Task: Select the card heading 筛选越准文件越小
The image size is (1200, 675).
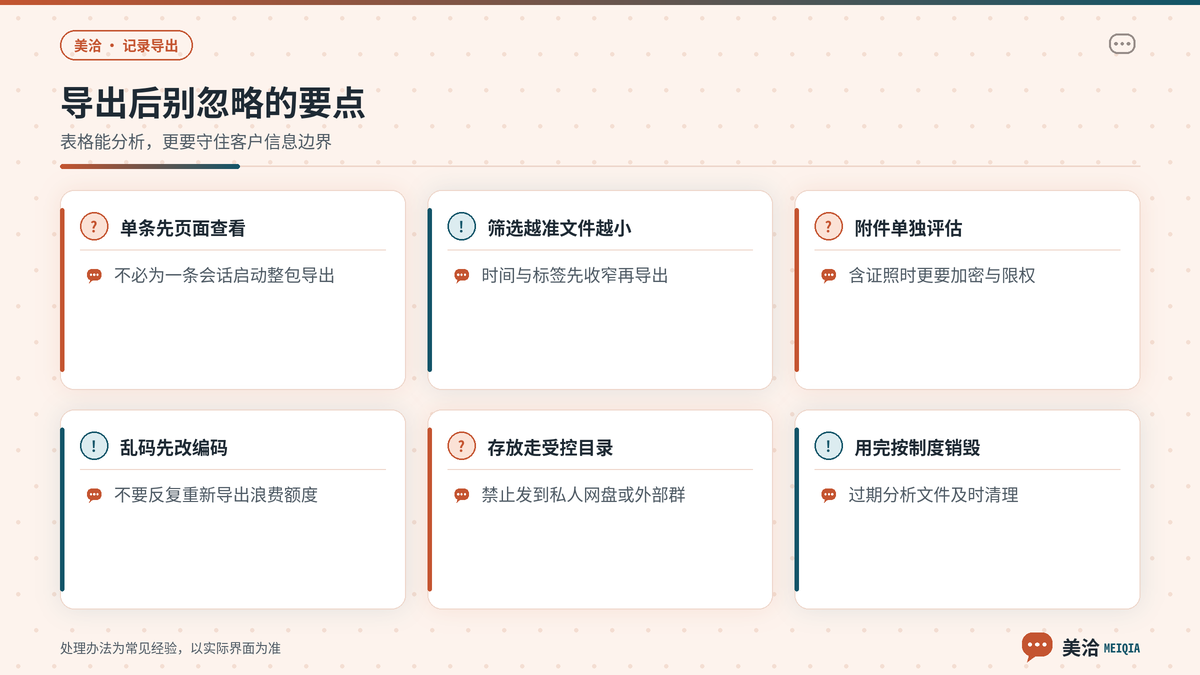Action: click(x=559, y=228)
